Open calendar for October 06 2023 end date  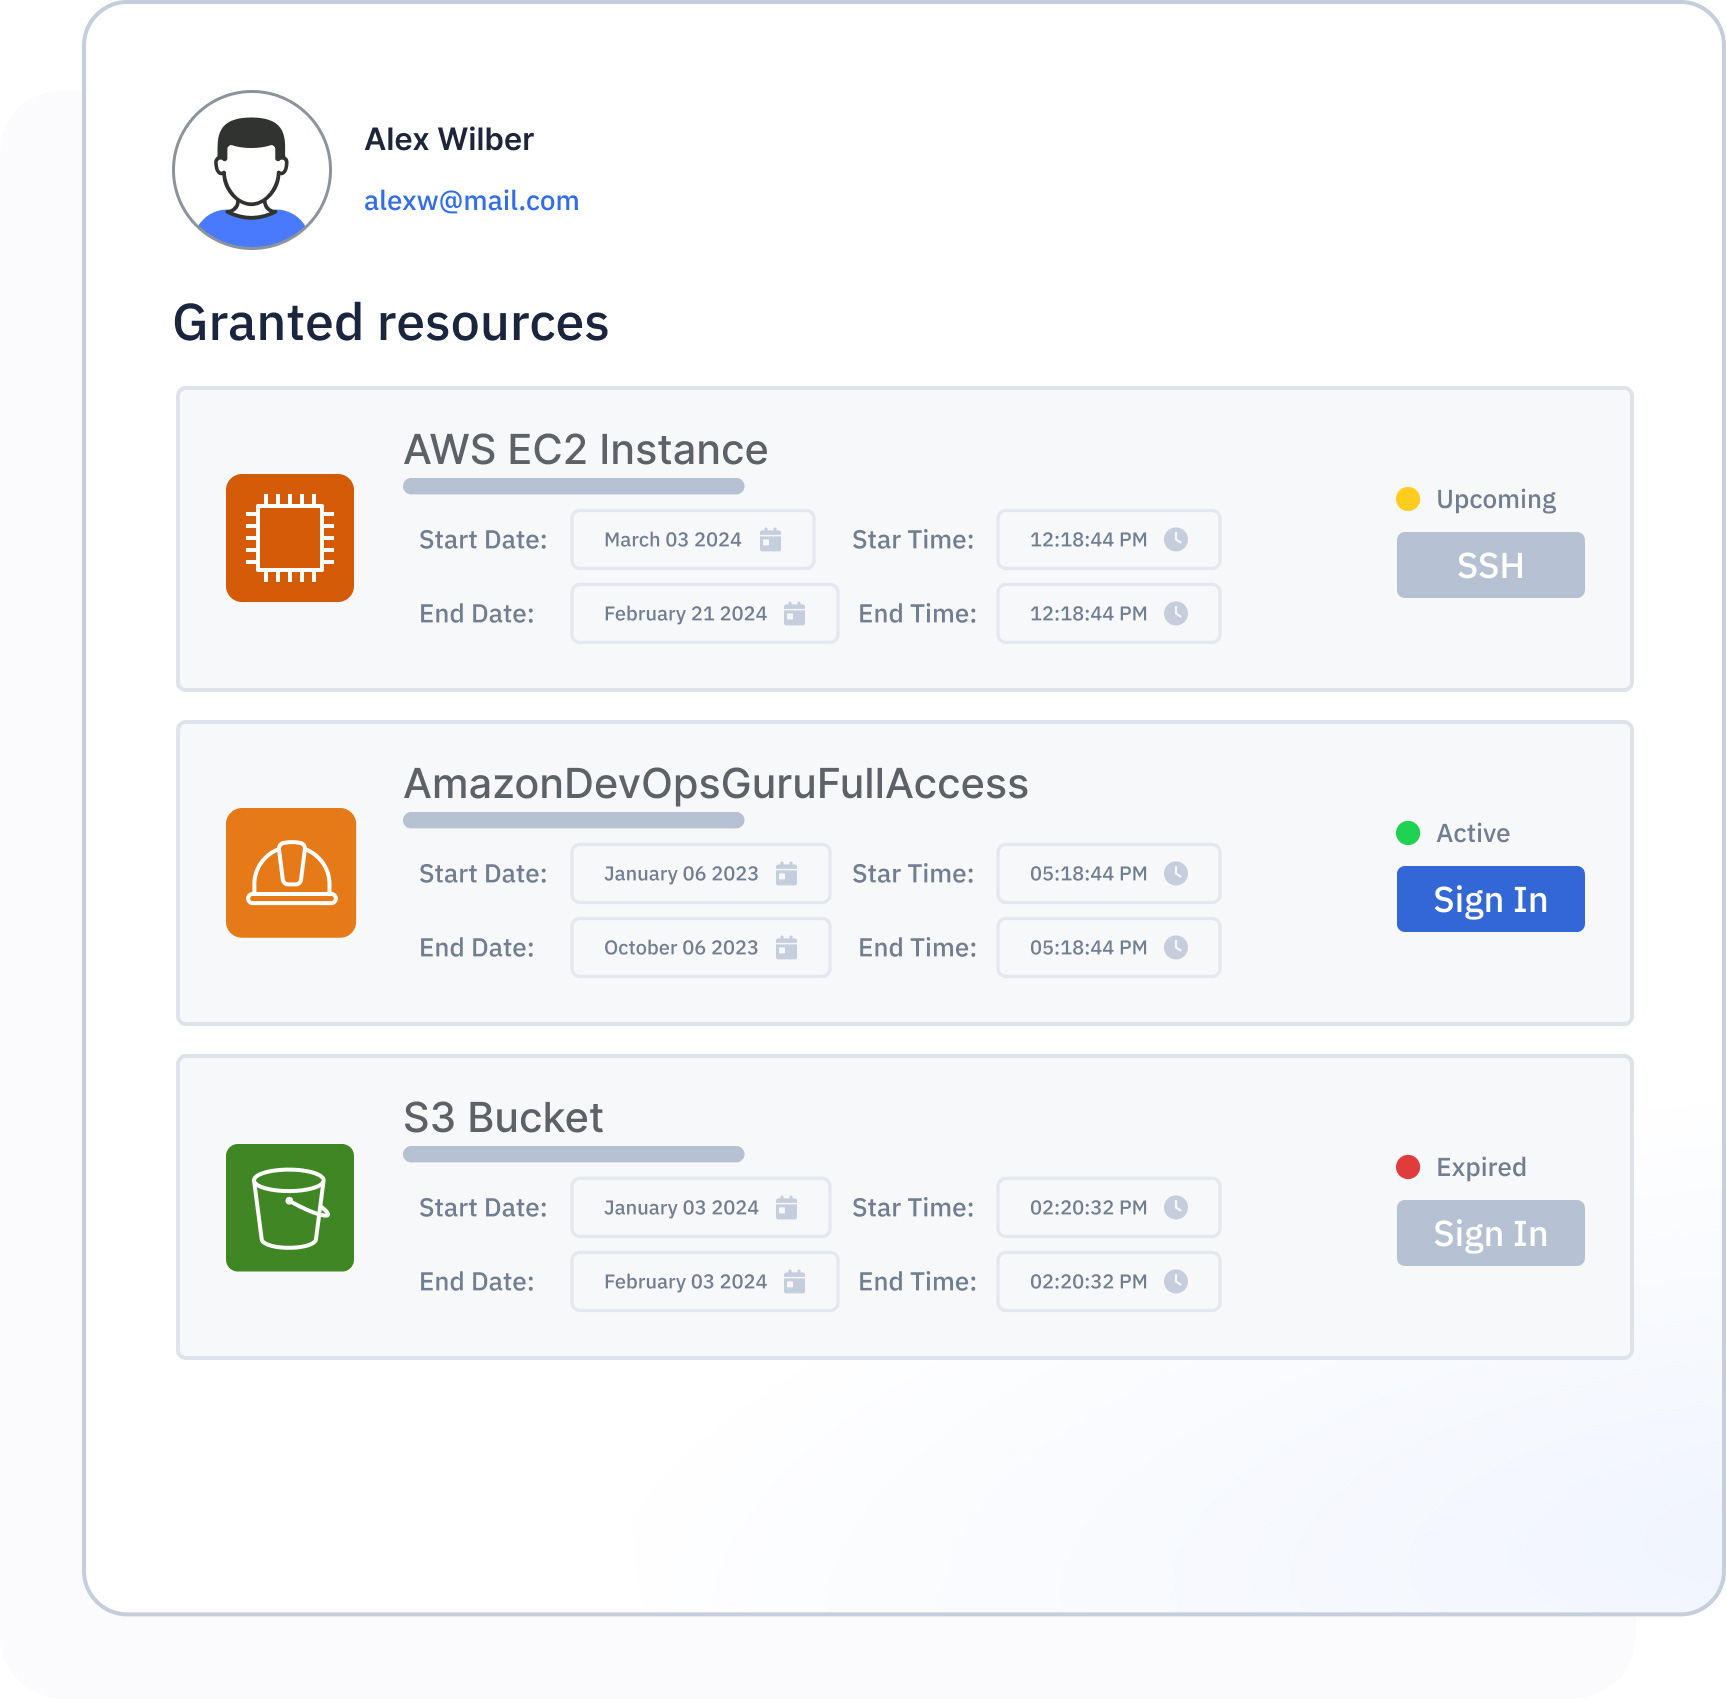pyautogui.click(x=787, y=948)
